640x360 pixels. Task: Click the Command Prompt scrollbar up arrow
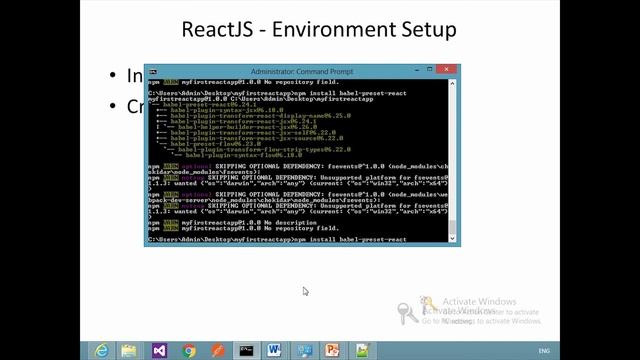coord(452,83)
